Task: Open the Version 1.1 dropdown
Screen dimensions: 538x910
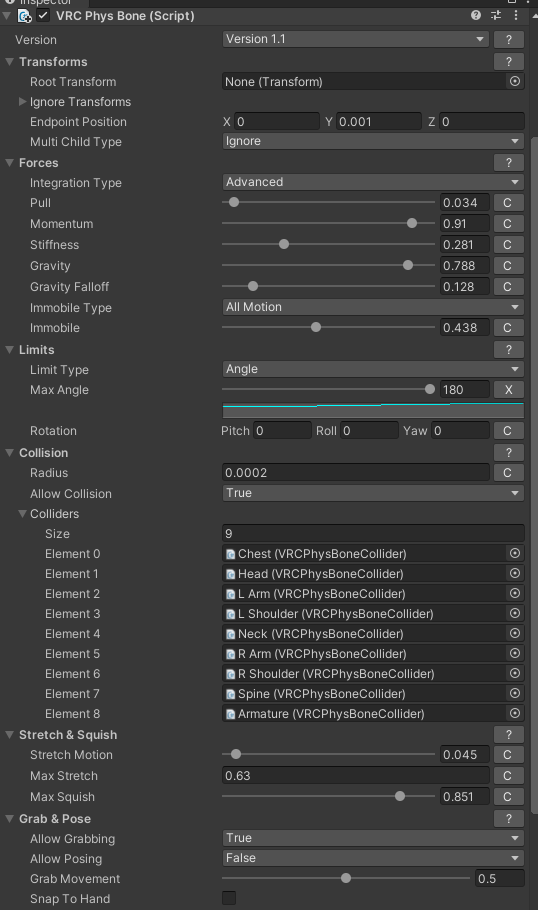Action: [356, 39]
